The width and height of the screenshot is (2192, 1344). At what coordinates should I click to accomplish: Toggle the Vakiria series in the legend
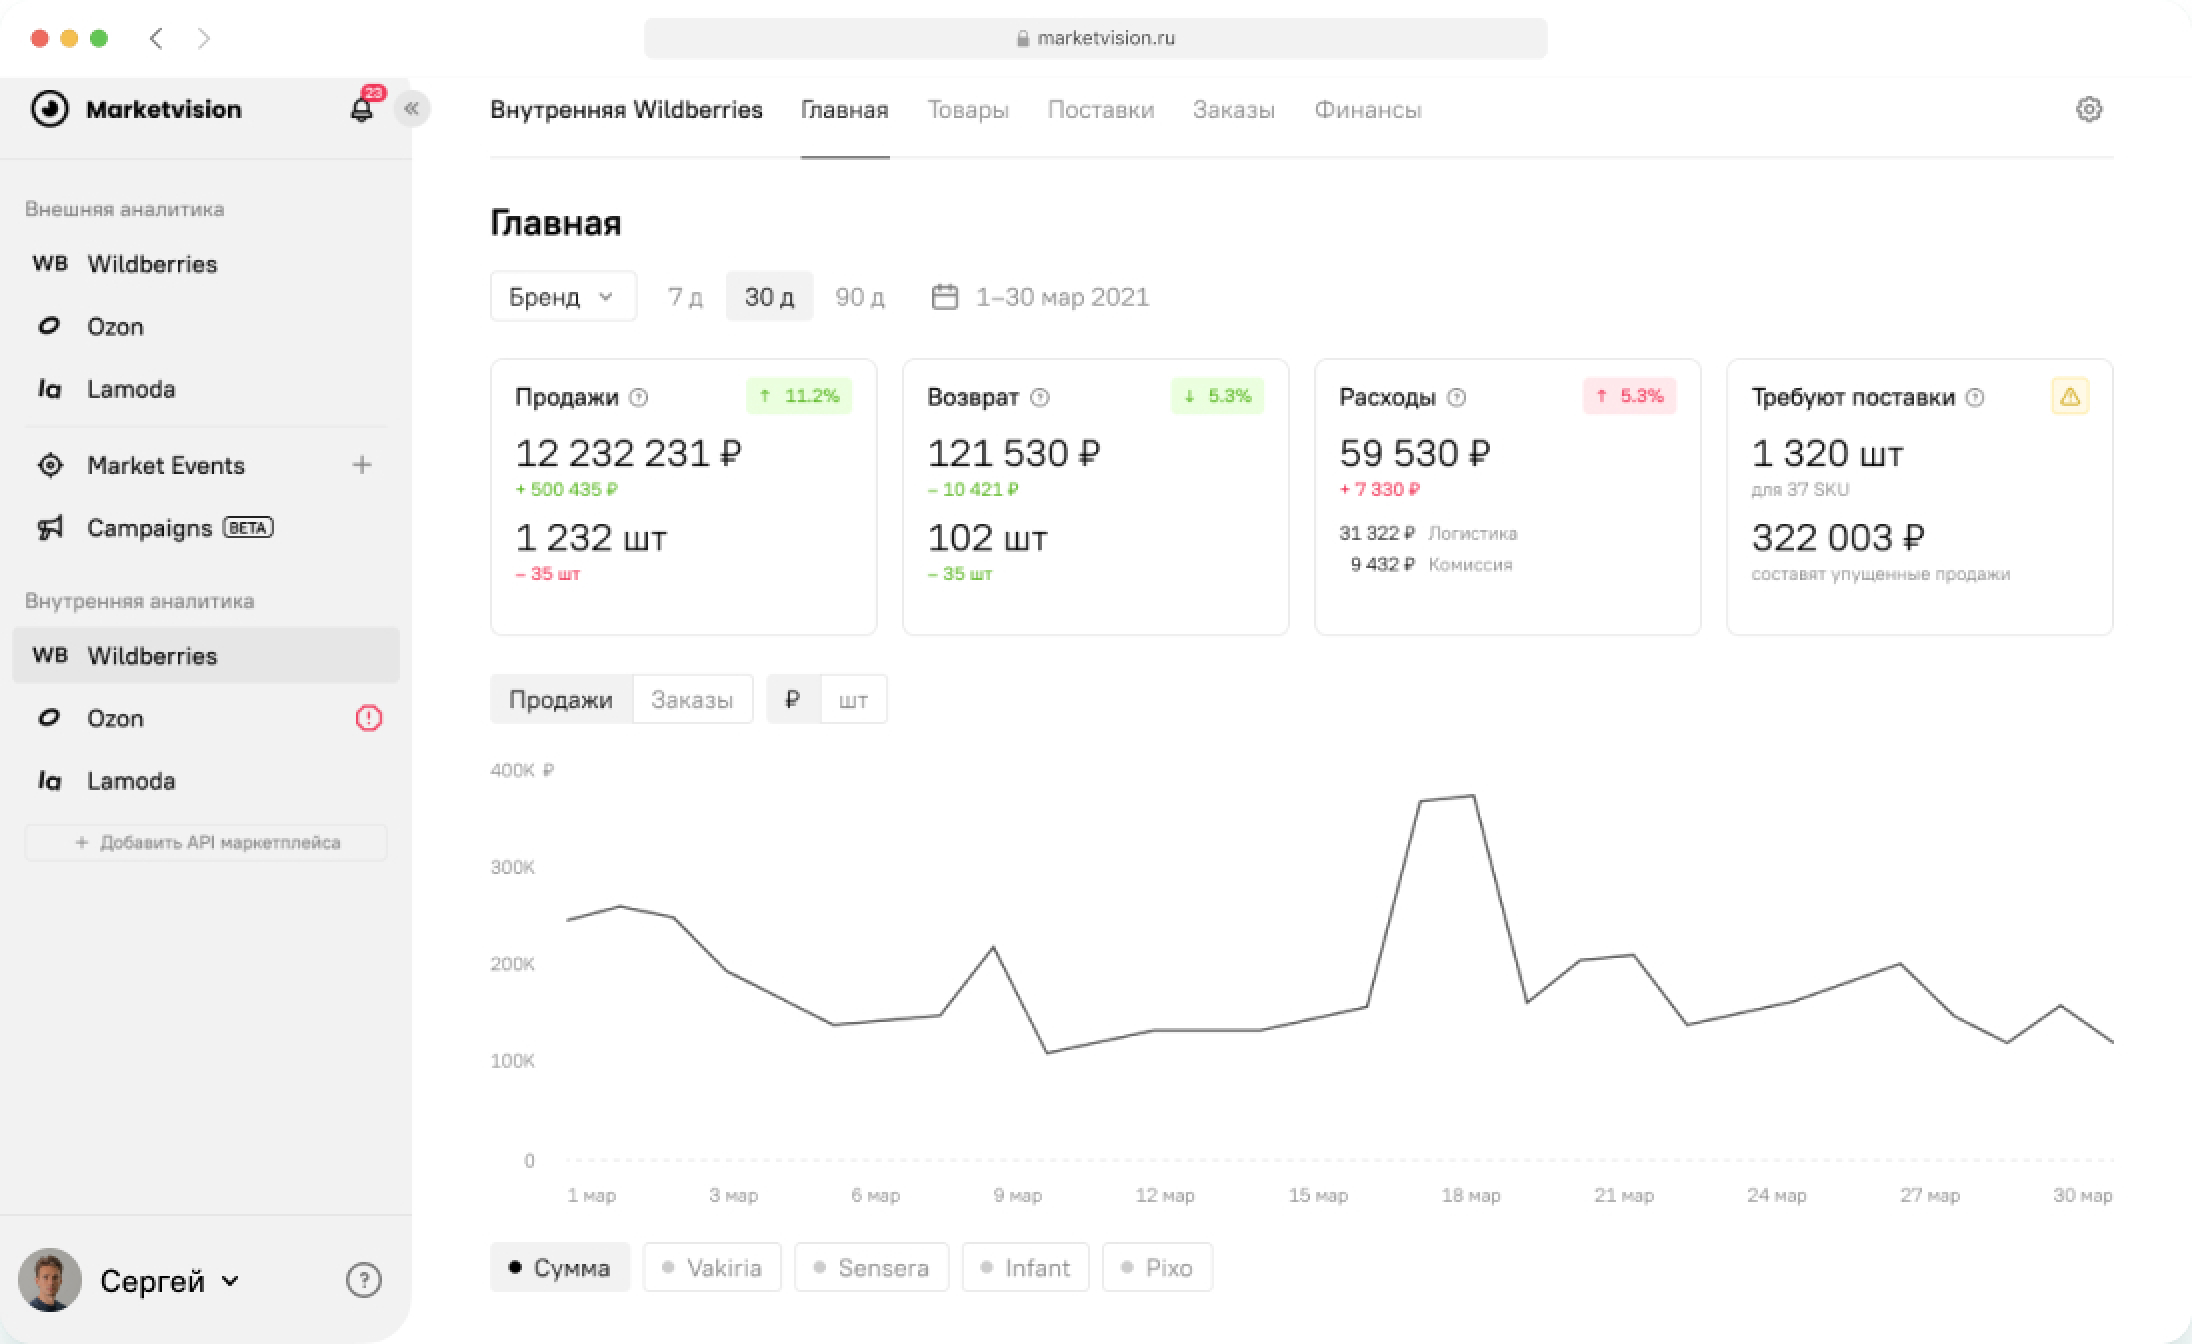(x=712, y=1267)
